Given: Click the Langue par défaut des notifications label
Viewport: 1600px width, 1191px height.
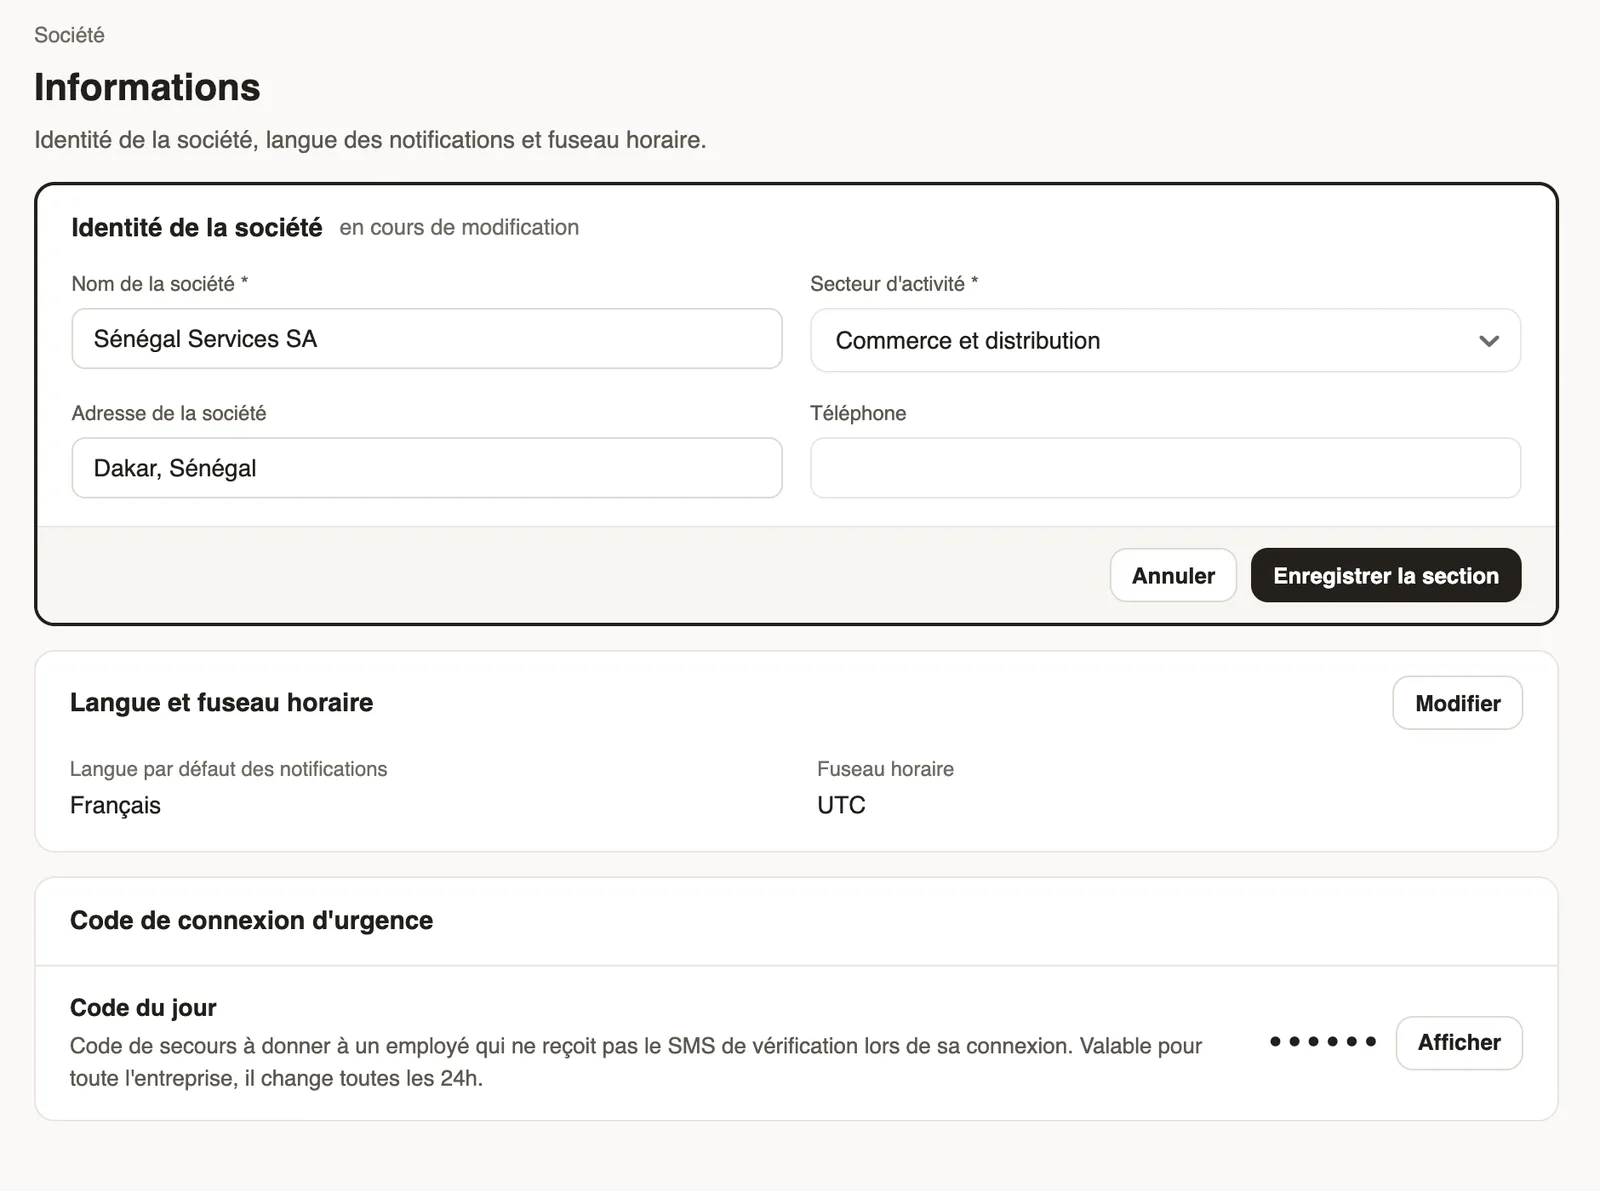Looking at the screenshot, I should click(228, 769).
